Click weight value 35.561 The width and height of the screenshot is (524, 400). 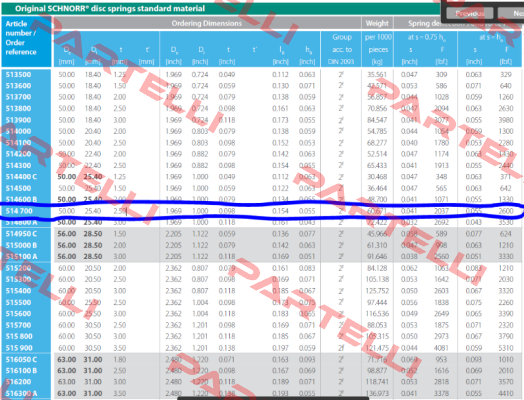[377, 74]
